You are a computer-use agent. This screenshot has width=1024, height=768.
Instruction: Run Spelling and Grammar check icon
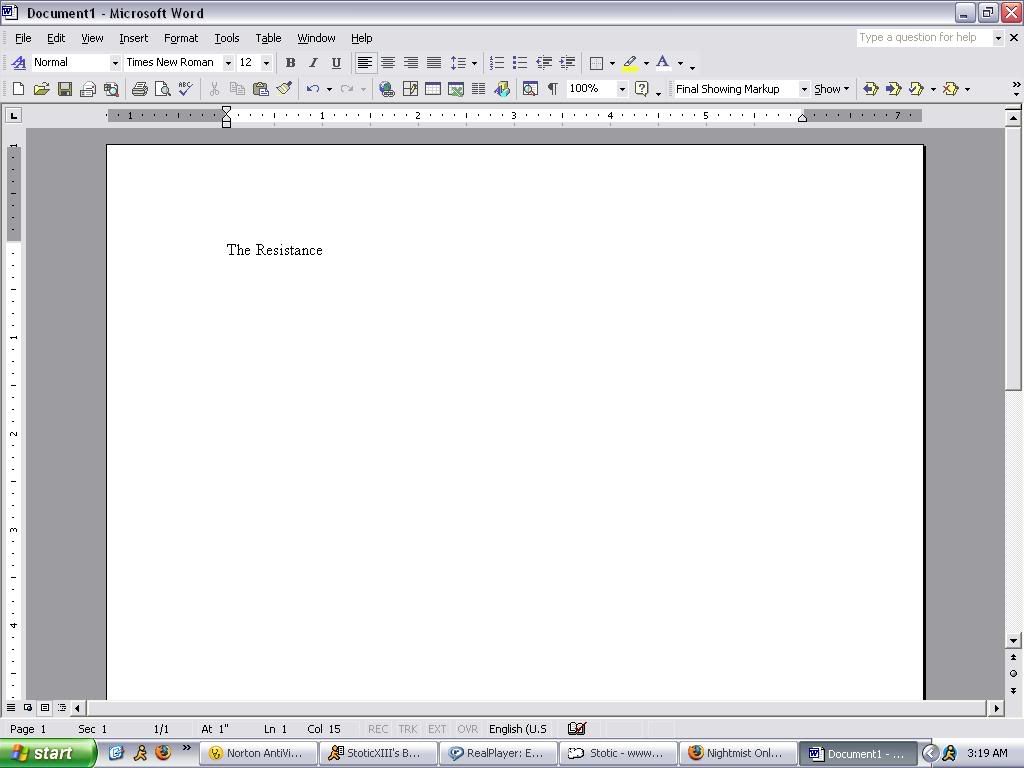186,89
